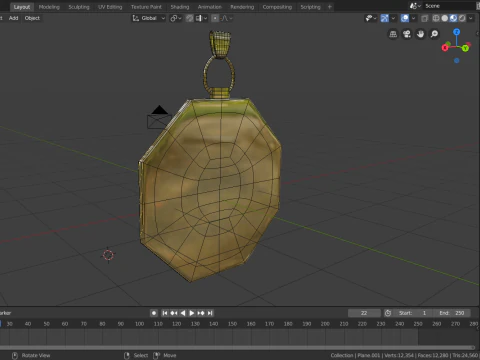Viewport: 480px width, 360px height.
Task: Open the Texture Paint workspace
Action: coord(146,7)
